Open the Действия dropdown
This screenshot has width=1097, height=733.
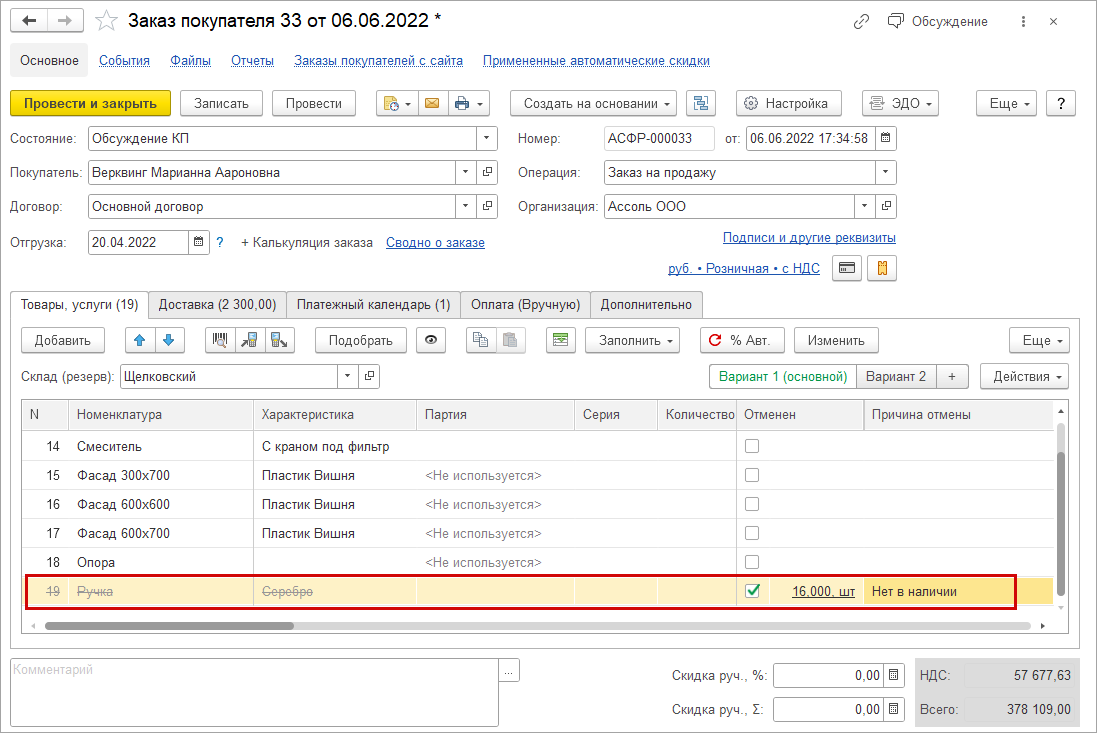point(1024,376)
